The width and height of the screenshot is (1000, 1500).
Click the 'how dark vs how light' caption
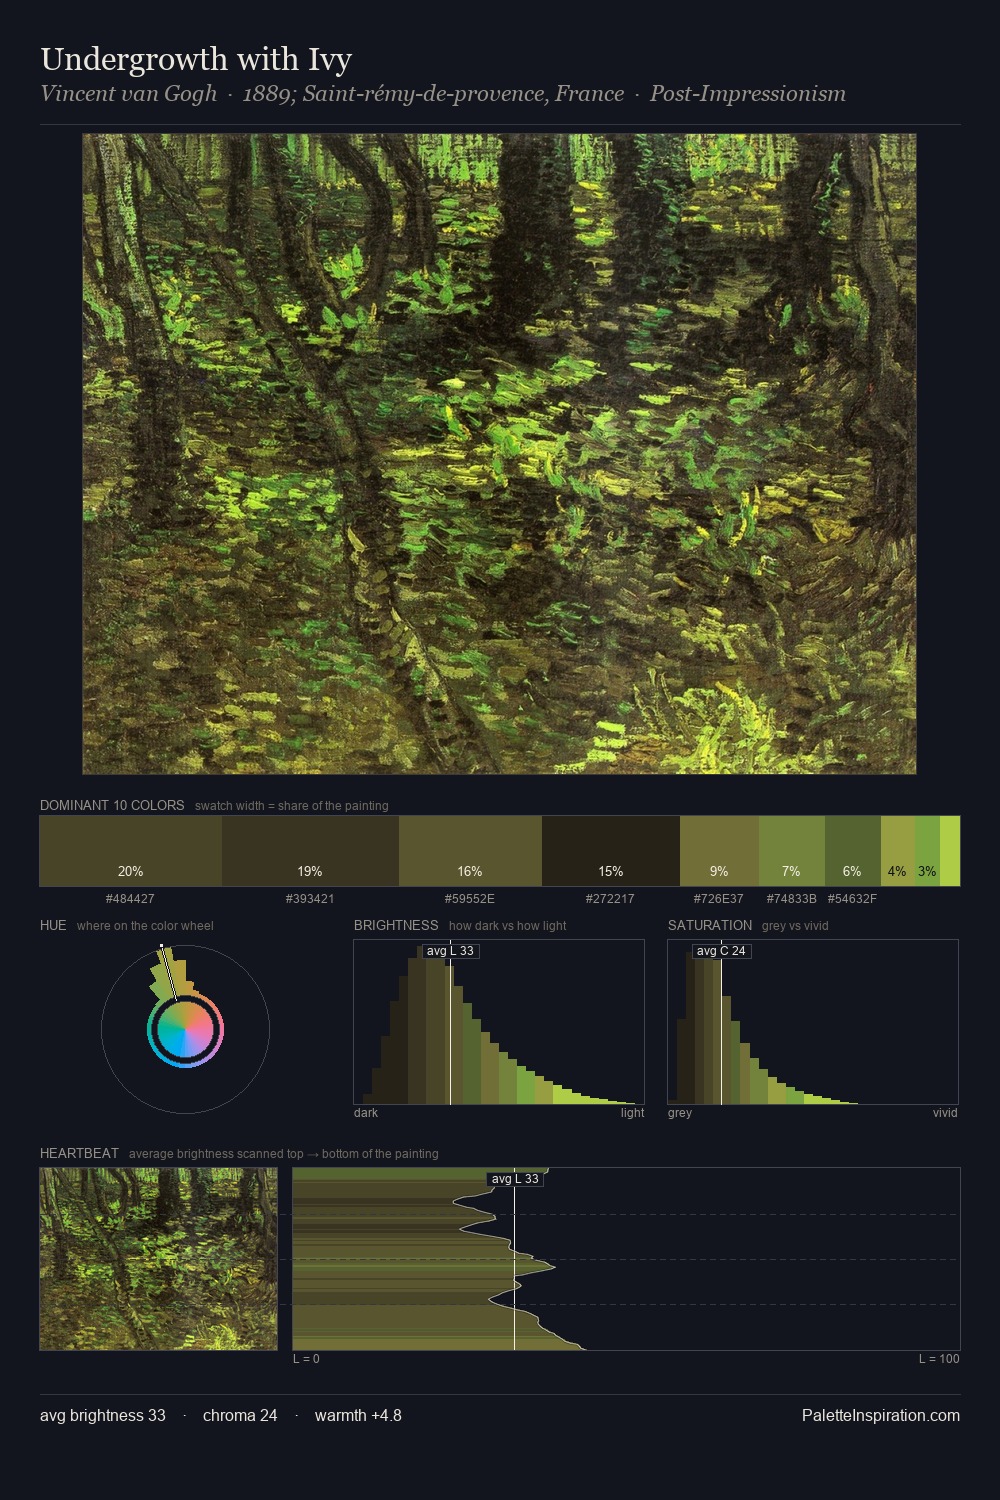coord(508,926)
